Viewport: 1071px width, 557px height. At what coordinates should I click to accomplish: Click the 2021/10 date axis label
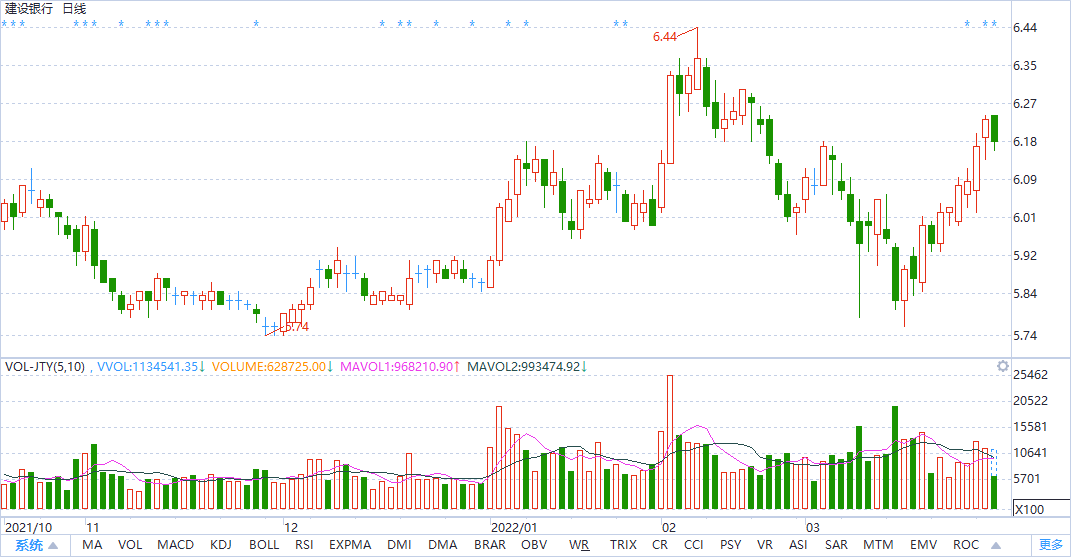click(x=28, y=527)
